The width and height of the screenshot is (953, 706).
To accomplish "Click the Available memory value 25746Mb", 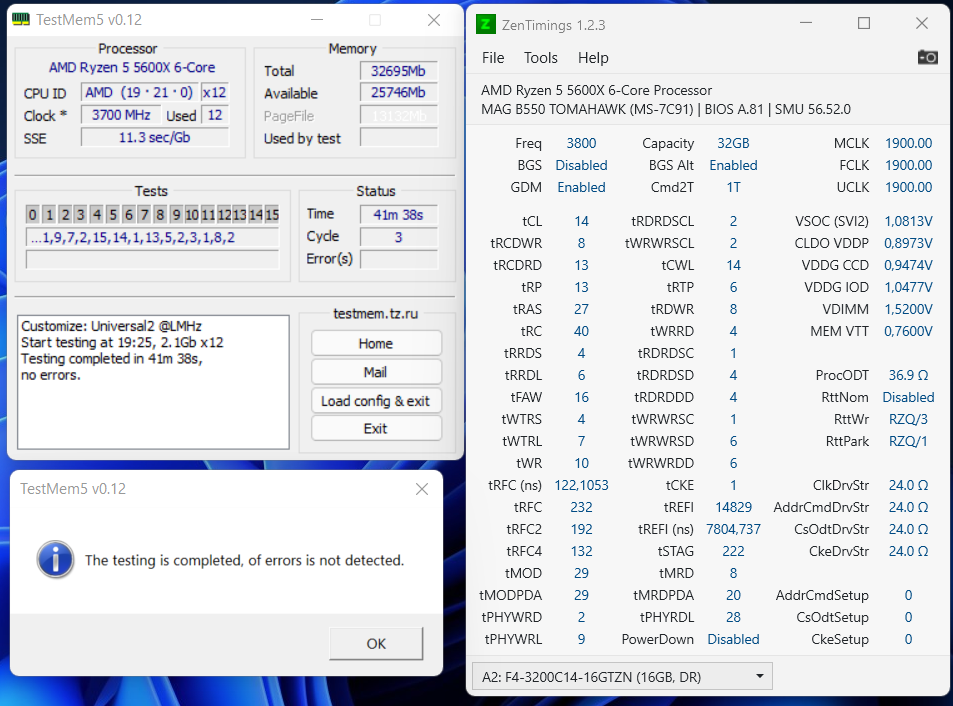I will [x=399, y=92].
